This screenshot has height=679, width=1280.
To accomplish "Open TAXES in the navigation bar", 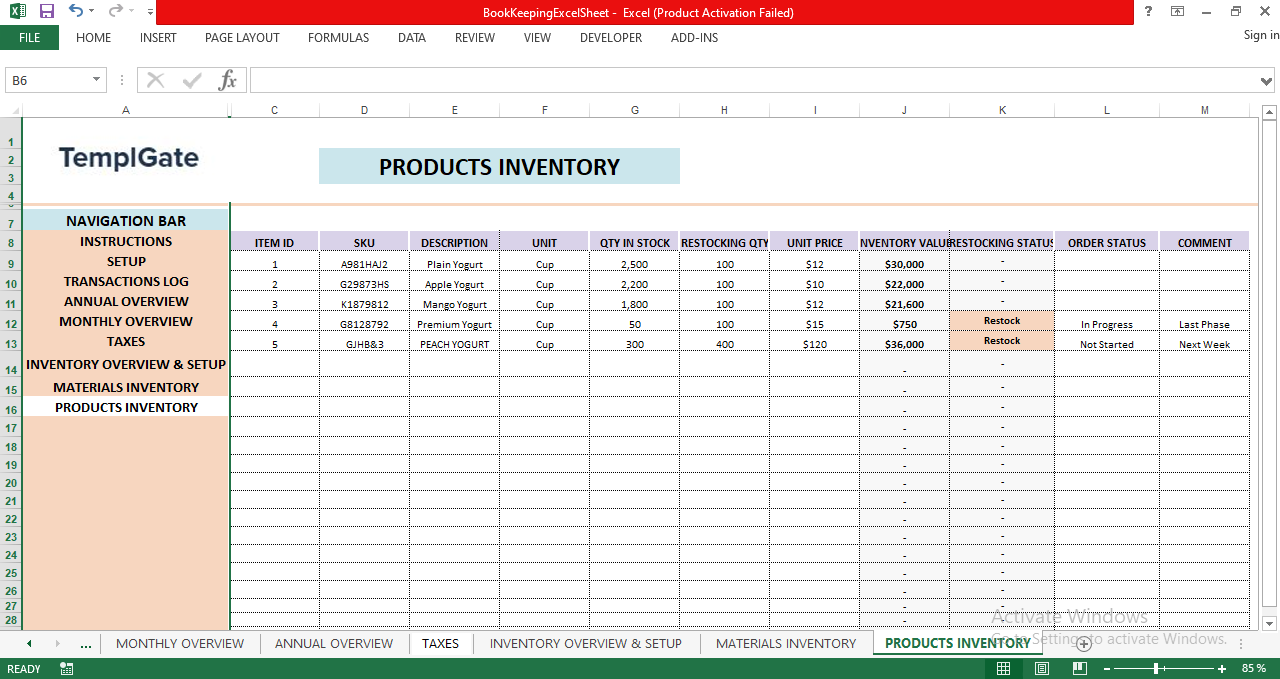I will click(x=126, y=341).
